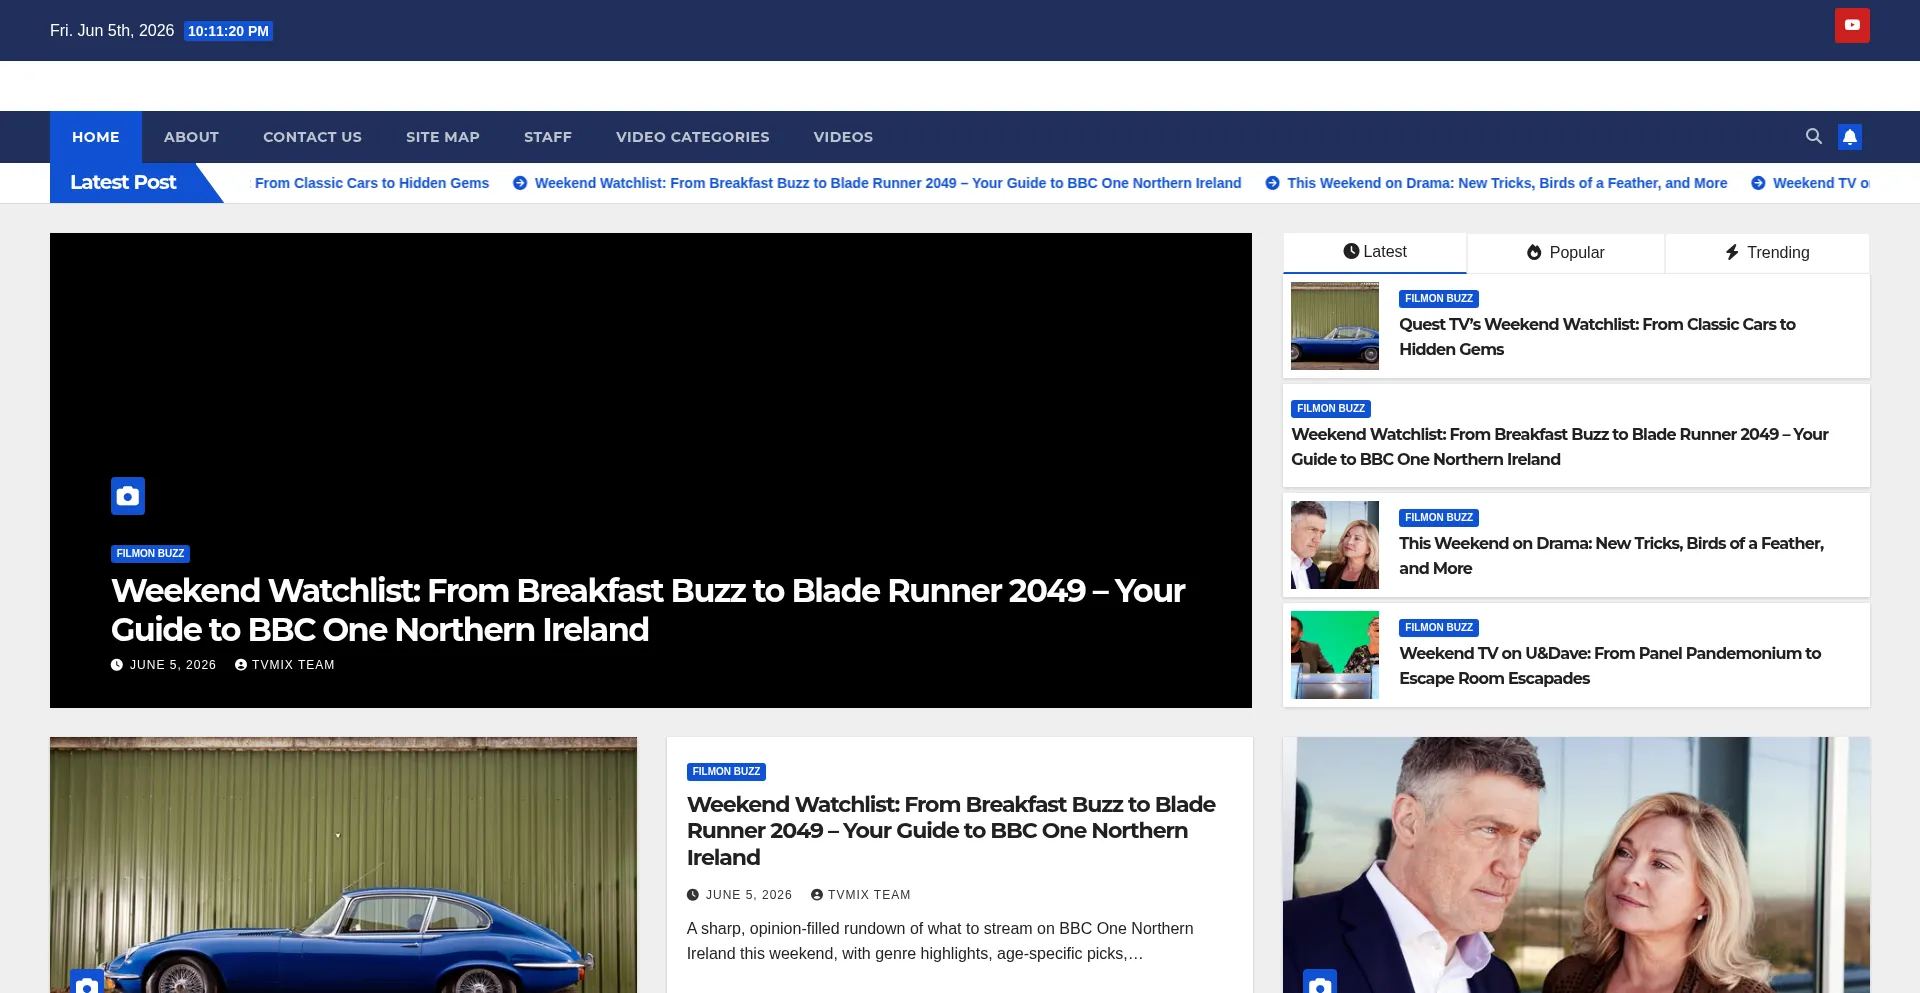Click arrow icon before Drama ticker item
This screenshot has height=993, width=1920.
[1272, 183]
